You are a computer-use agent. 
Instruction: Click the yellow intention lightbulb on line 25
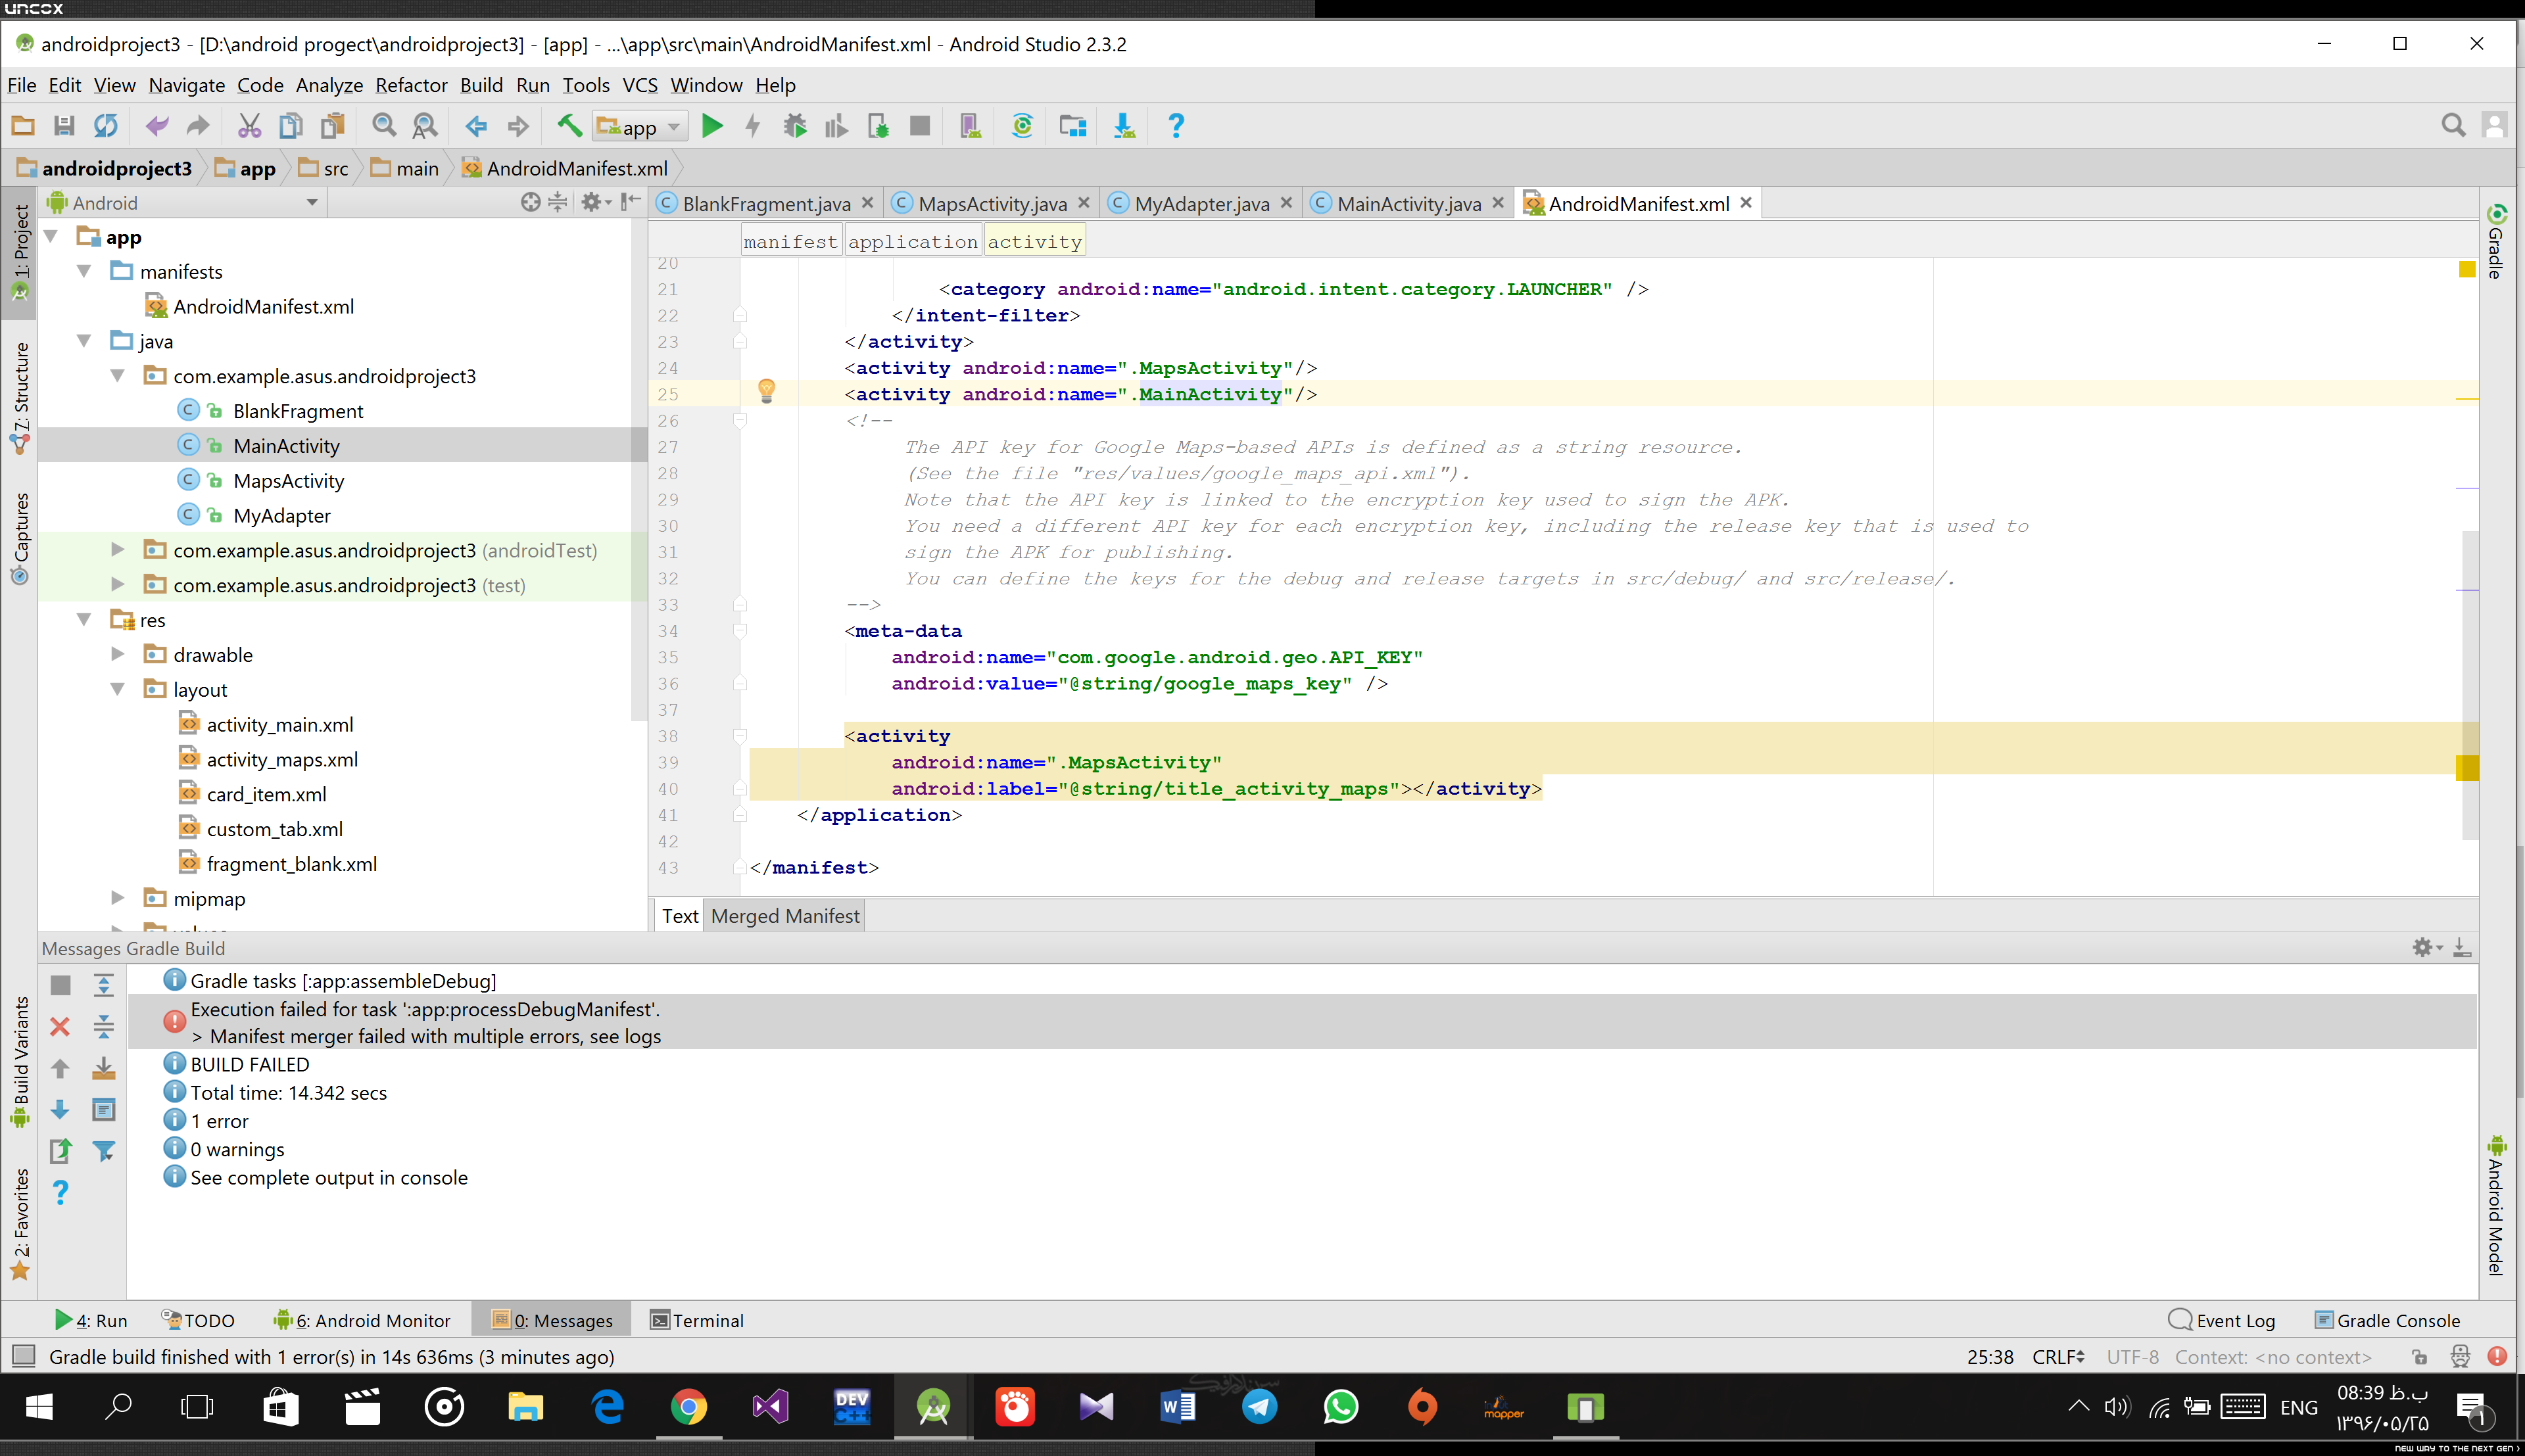pos(767,390)
